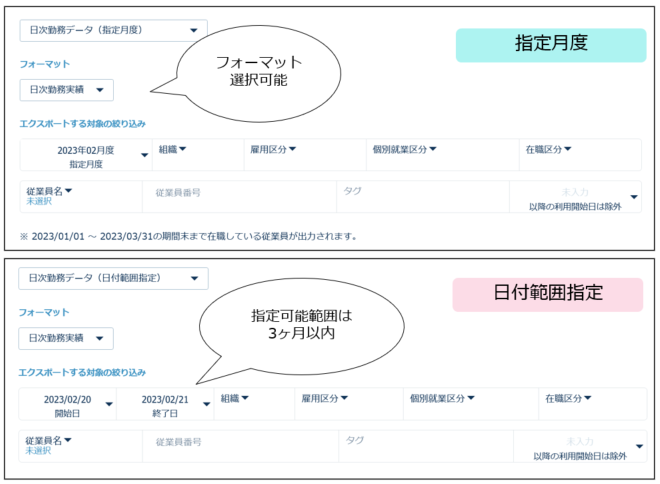This screenshot has height=484, width=660.
Task: Click the フォーマット heading in the 指定月度 panel
Action: point(45,64)
